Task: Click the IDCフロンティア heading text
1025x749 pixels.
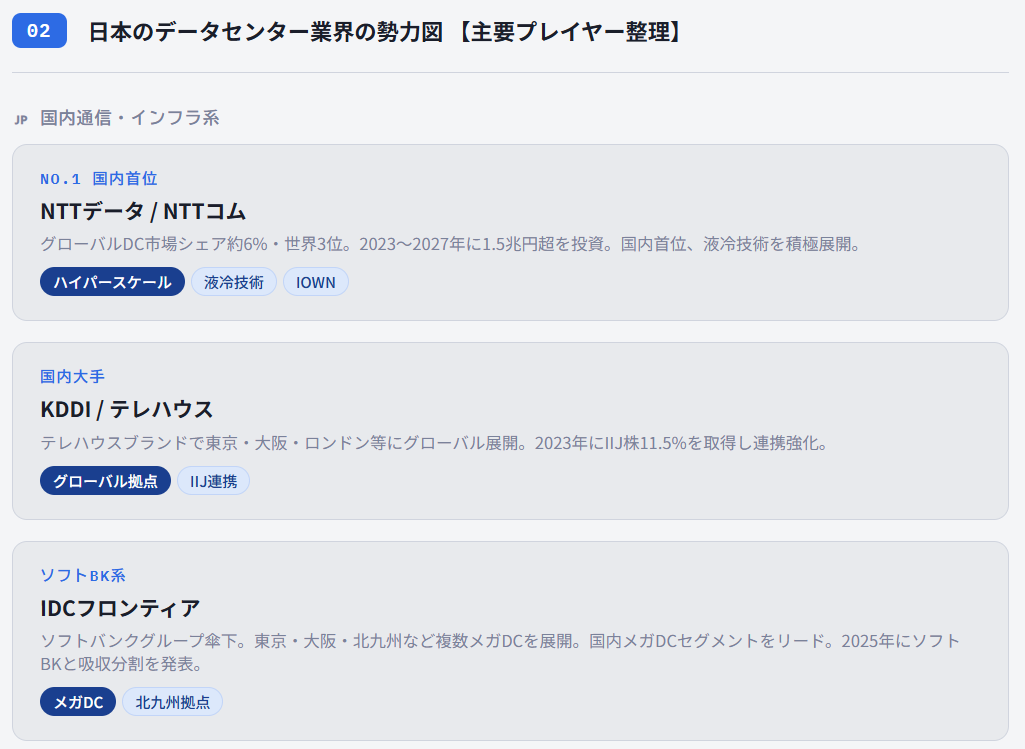Action: tap(119, 607)
